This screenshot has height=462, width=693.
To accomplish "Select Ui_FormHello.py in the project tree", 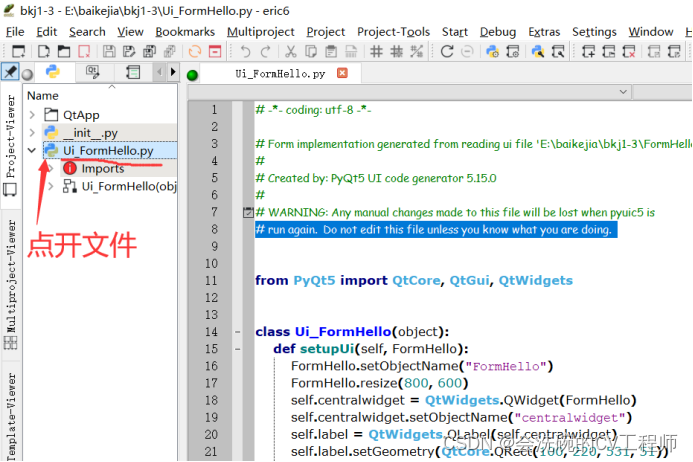I will tap(110, 150).
